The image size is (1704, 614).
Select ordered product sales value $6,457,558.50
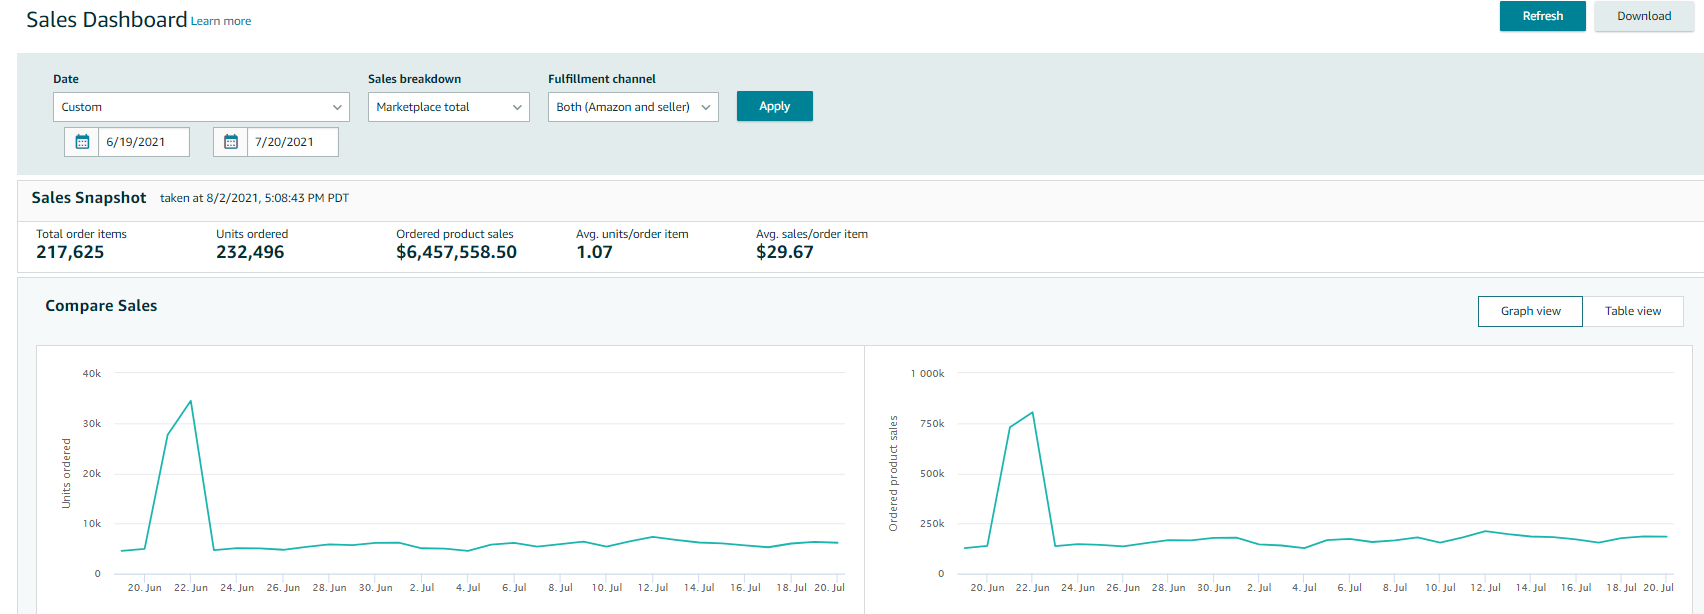pos(456,252)
